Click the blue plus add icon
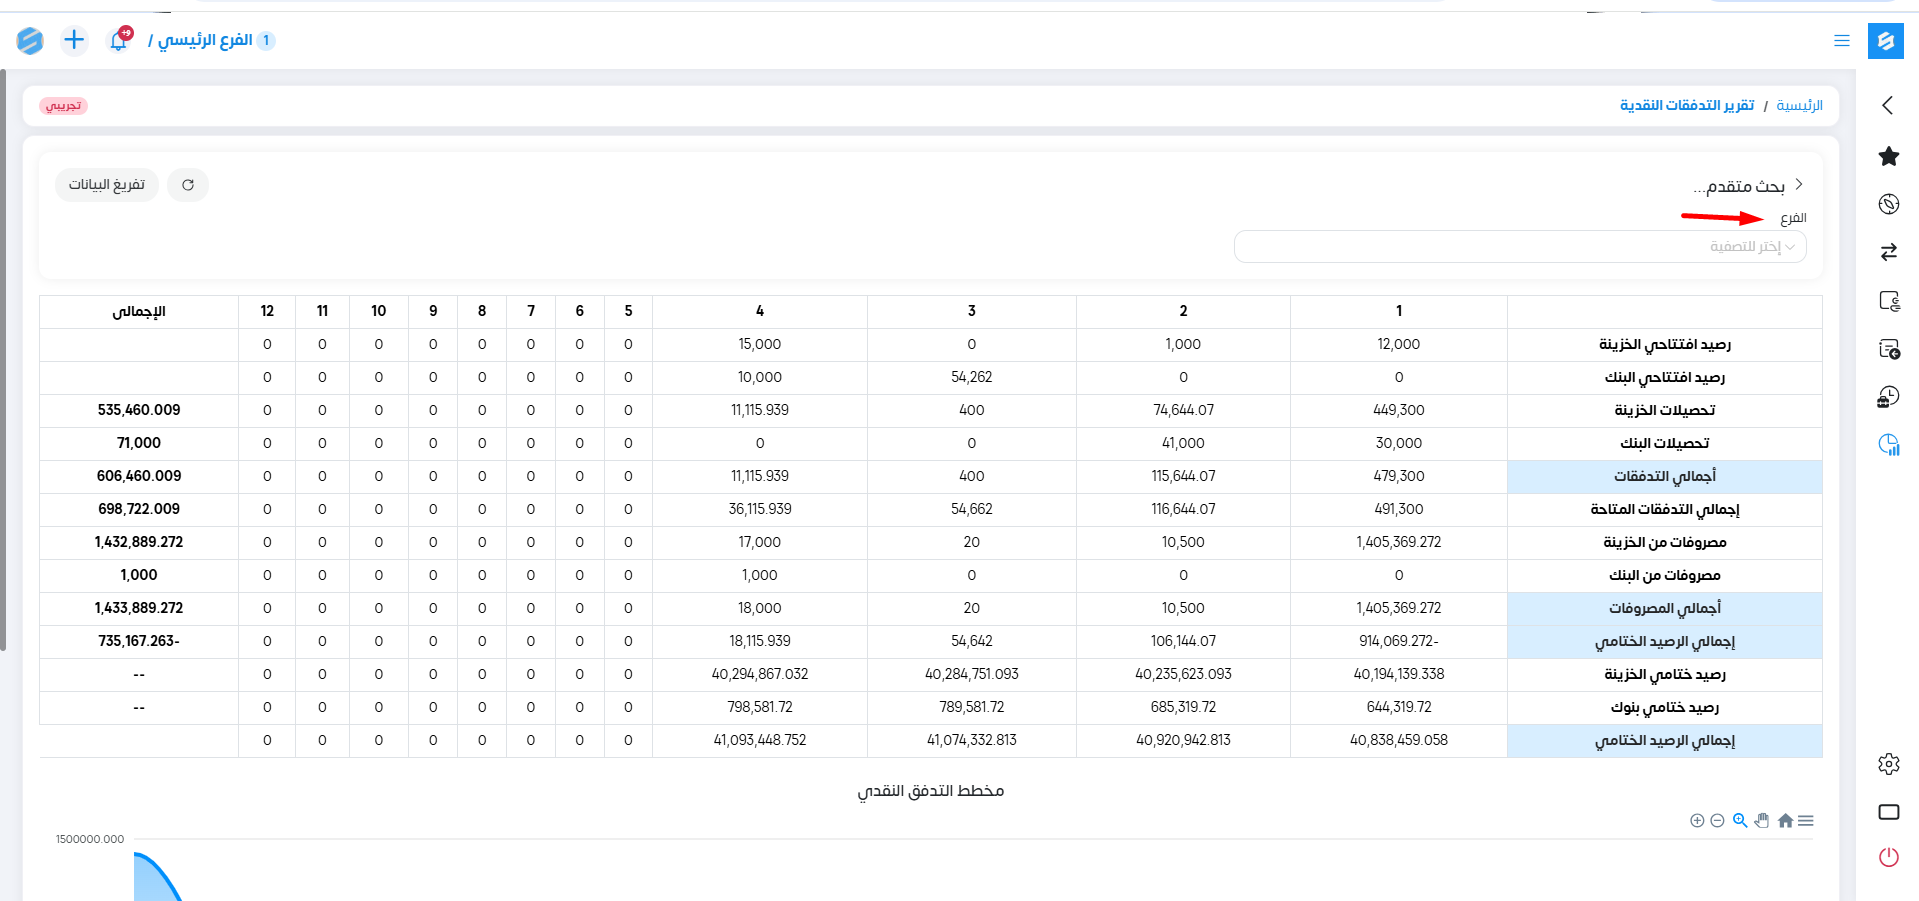 tap(74, 40)
